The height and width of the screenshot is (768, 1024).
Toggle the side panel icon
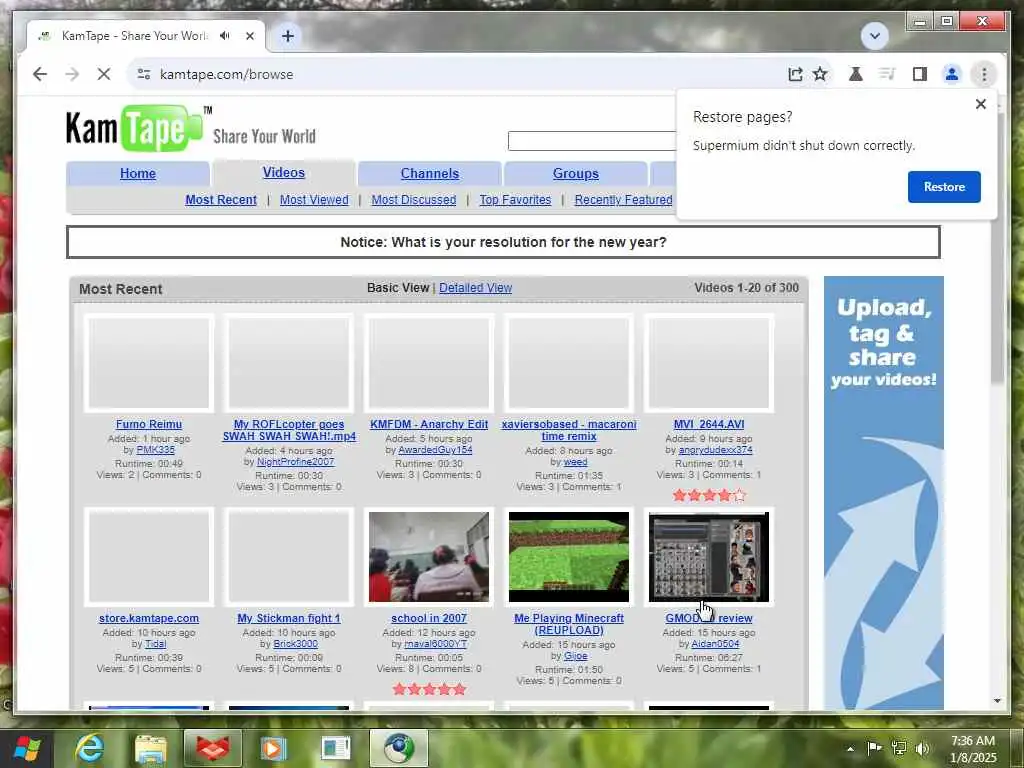tap(920, 74)
